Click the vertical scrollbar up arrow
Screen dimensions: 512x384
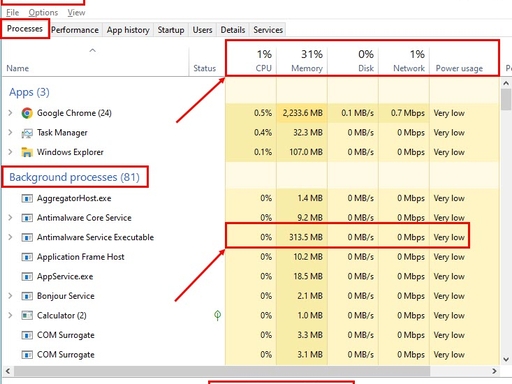point(506,83)
